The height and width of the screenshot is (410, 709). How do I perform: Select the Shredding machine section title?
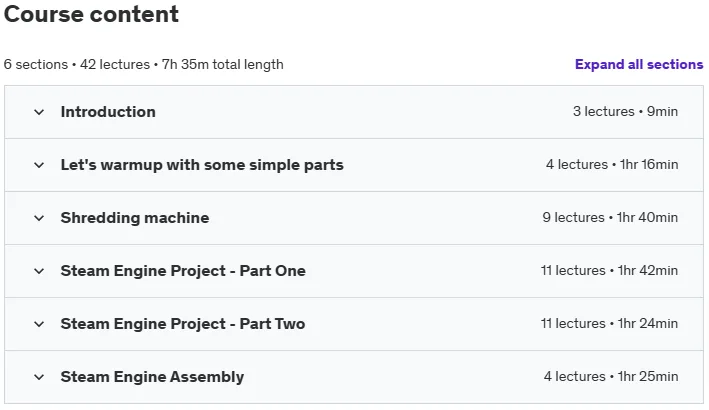click(135, 218)
